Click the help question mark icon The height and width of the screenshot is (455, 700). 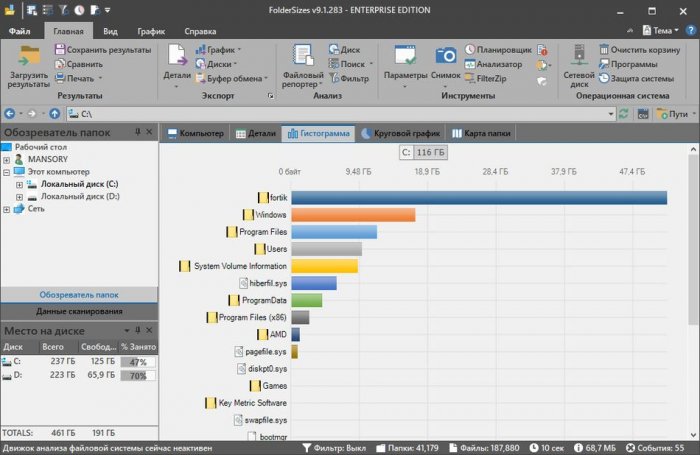[x=691, y=30]
